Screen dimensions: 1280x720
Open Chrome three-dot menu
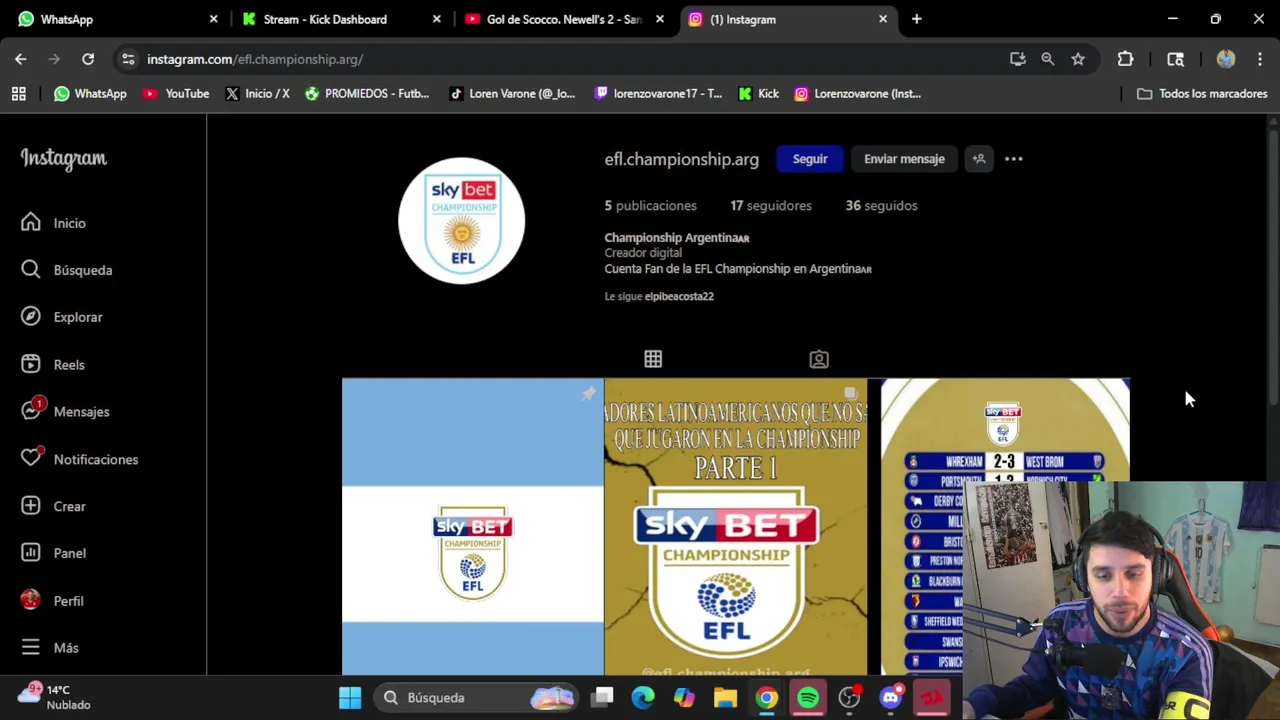[x=1258, y=59]
